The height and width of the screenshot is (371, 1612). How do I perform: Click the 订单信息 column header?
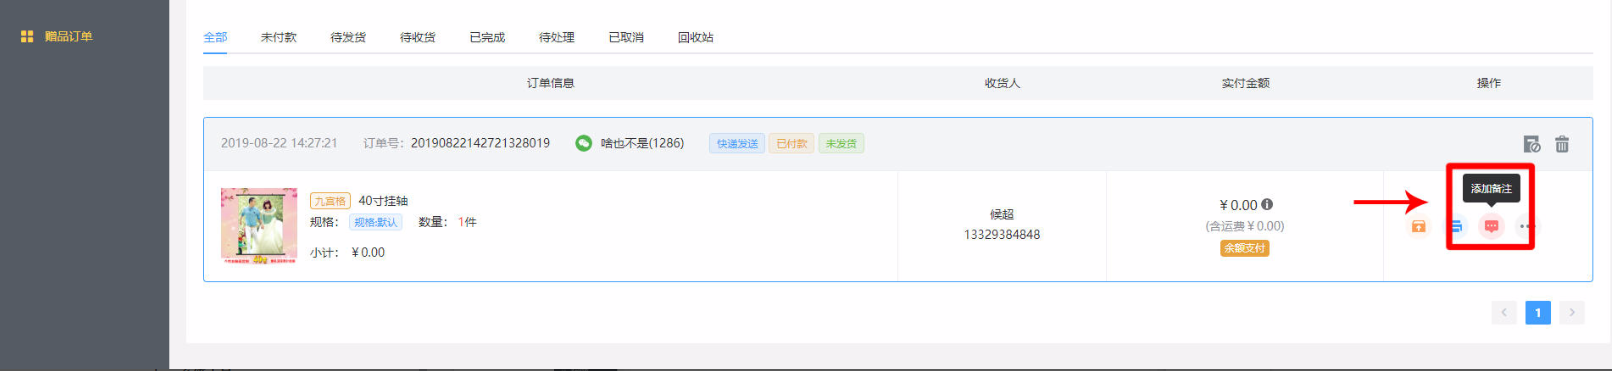pos(551,83)
